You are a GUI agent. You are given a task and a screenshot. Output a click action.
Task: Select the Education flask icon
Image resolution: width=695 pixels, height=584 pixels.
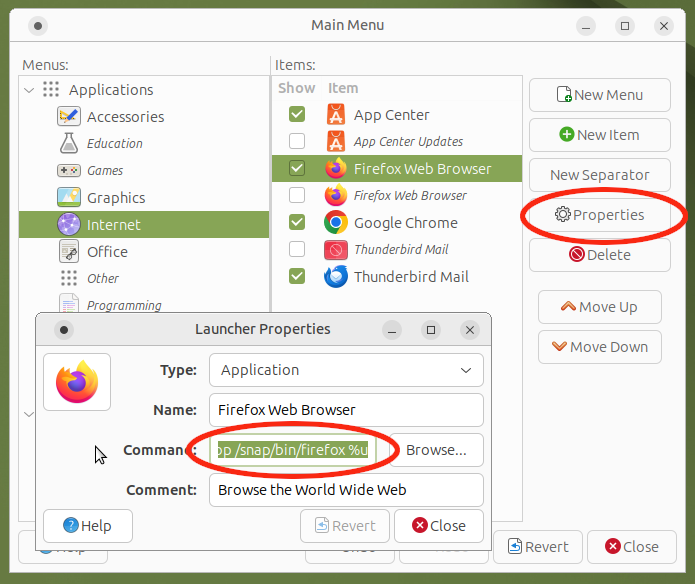(69, 144)
